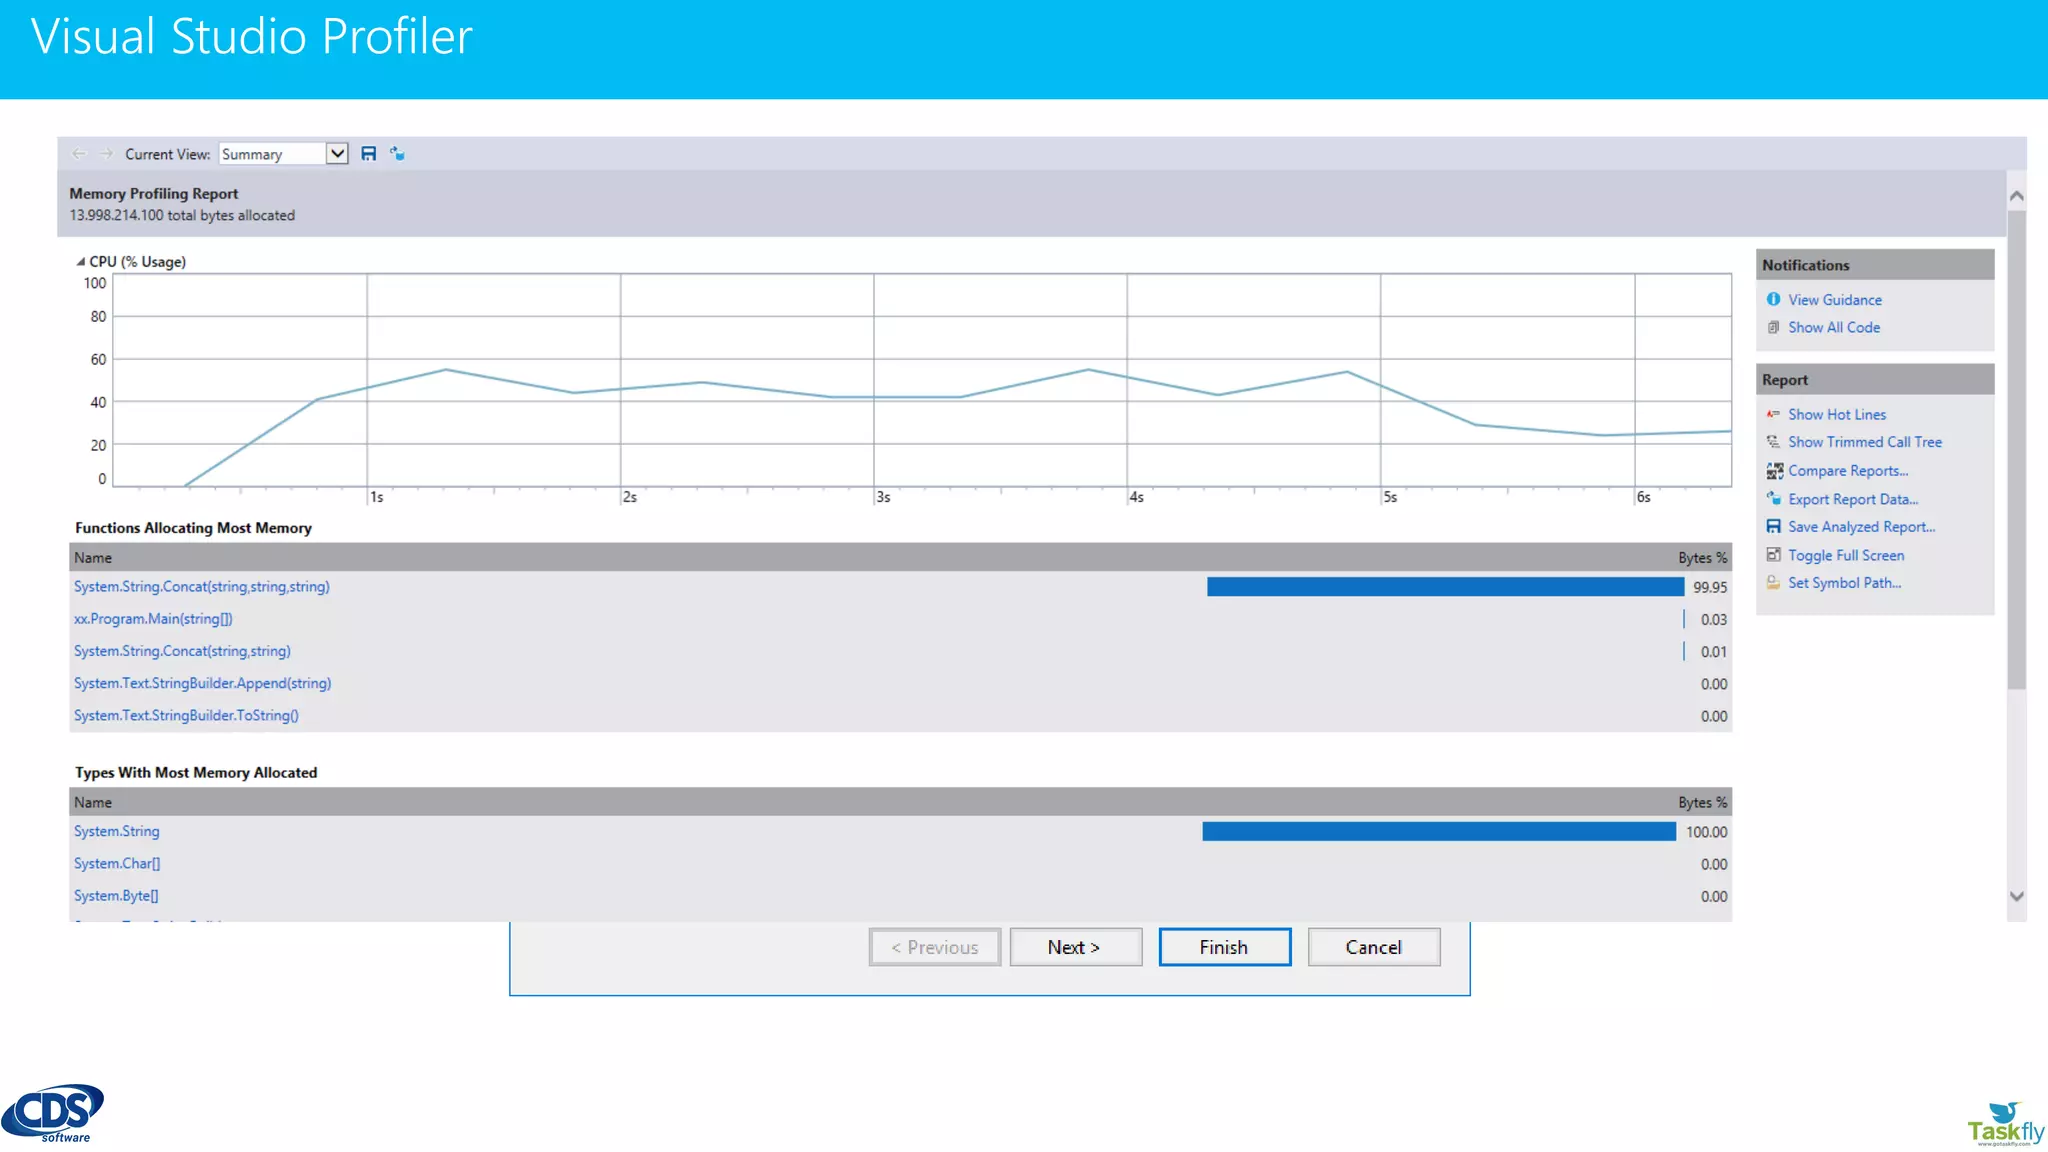Viewport: 2048px width, 1152px height.
Task: Open the Current View dropdown
Action: [337, 154]
